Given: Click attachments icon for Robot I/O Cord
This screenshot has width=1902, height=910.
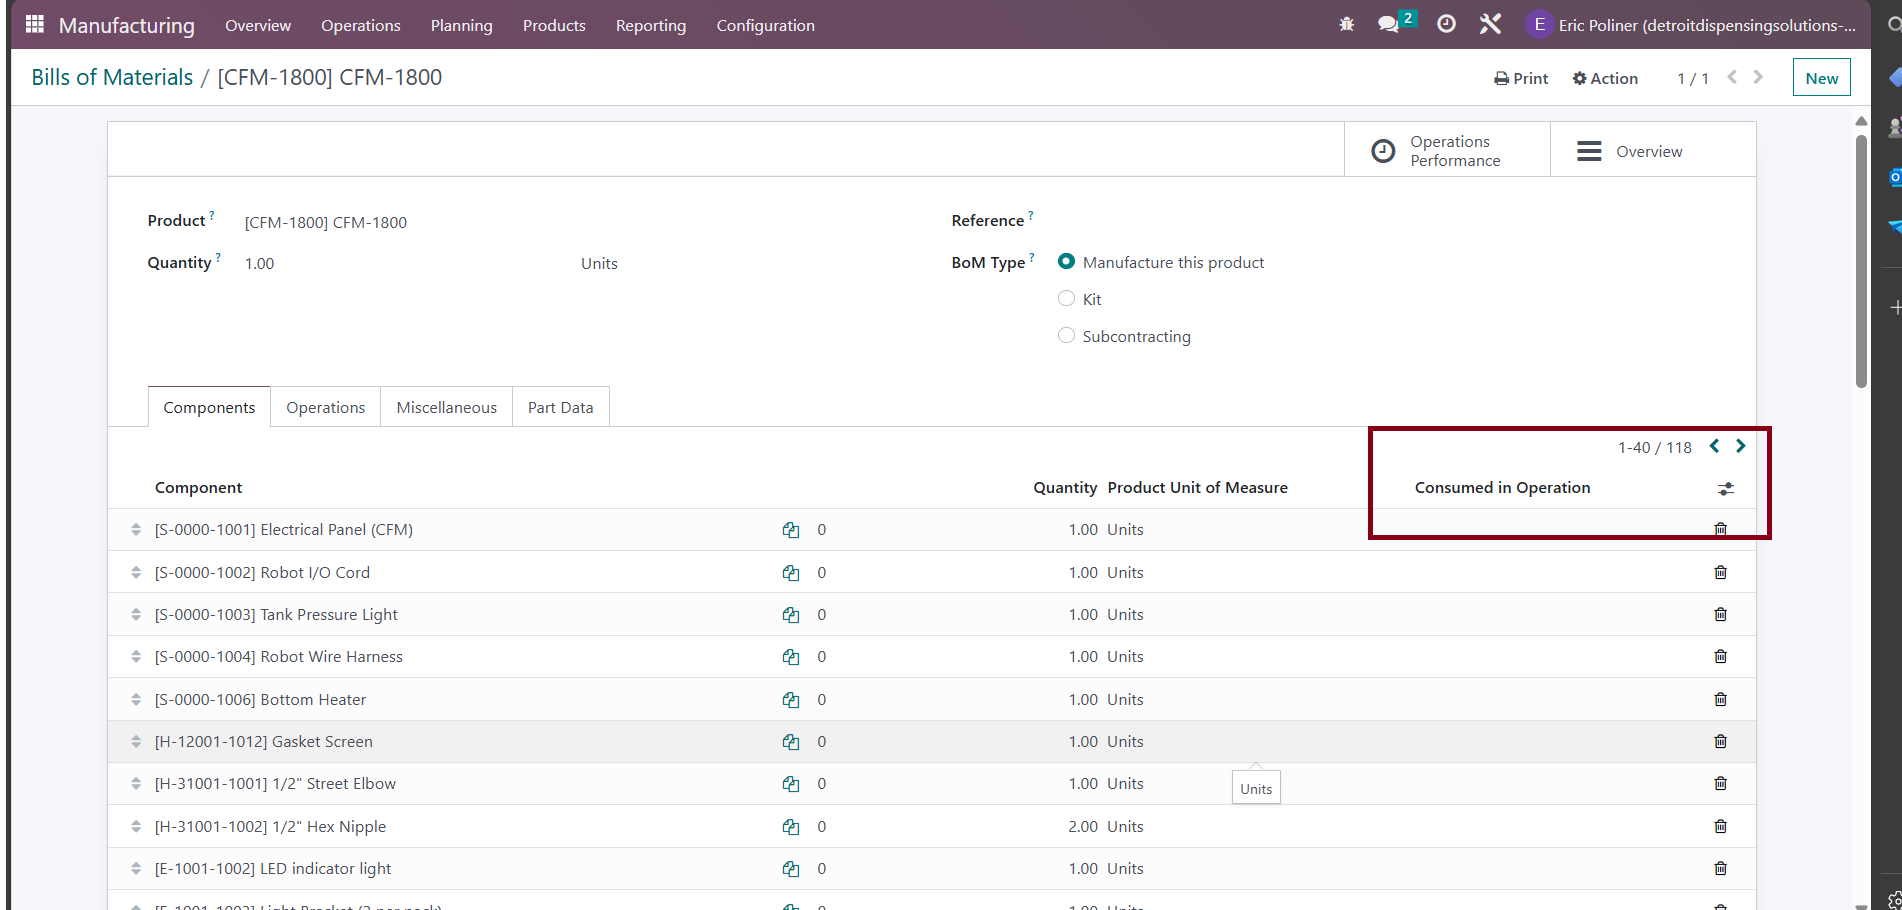Looking at the screenshot, I should 791,573.
